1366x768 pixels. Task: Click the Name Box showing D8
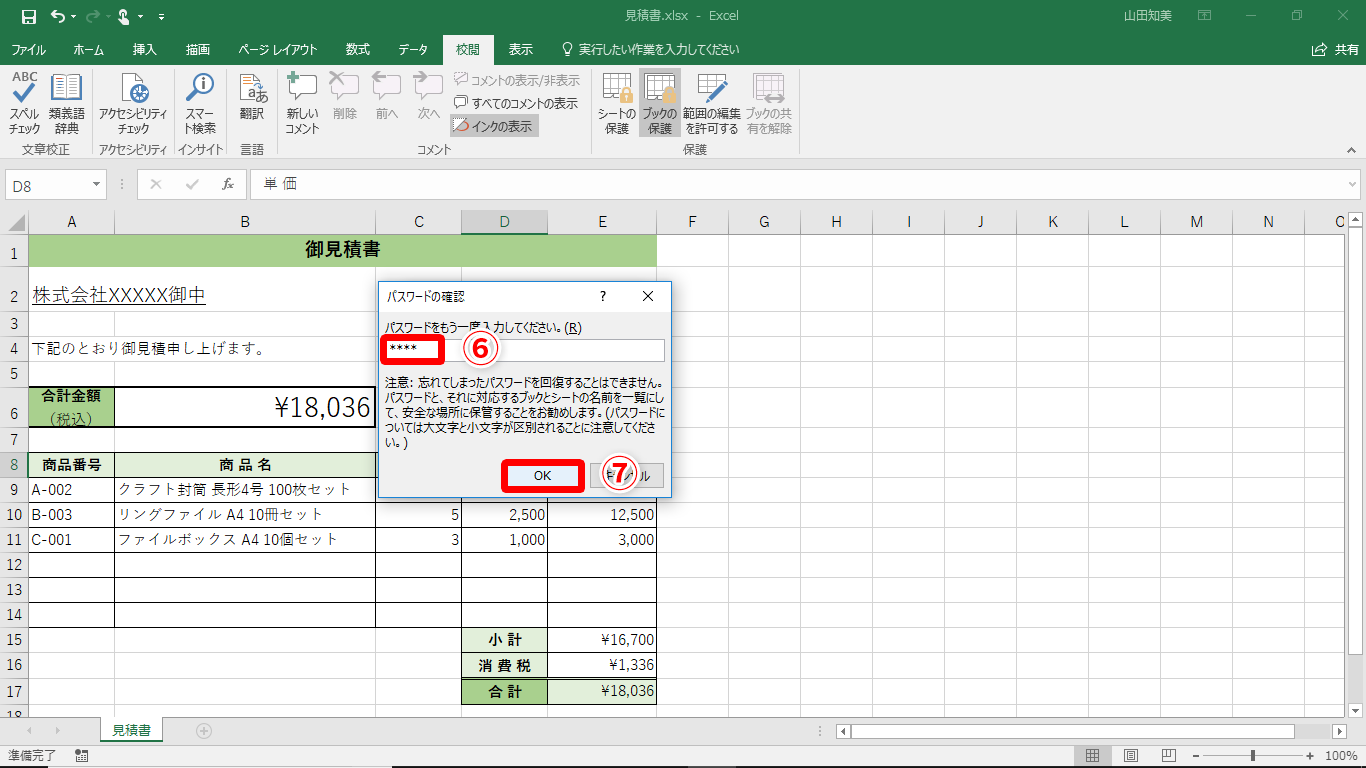tap(48, 184)
